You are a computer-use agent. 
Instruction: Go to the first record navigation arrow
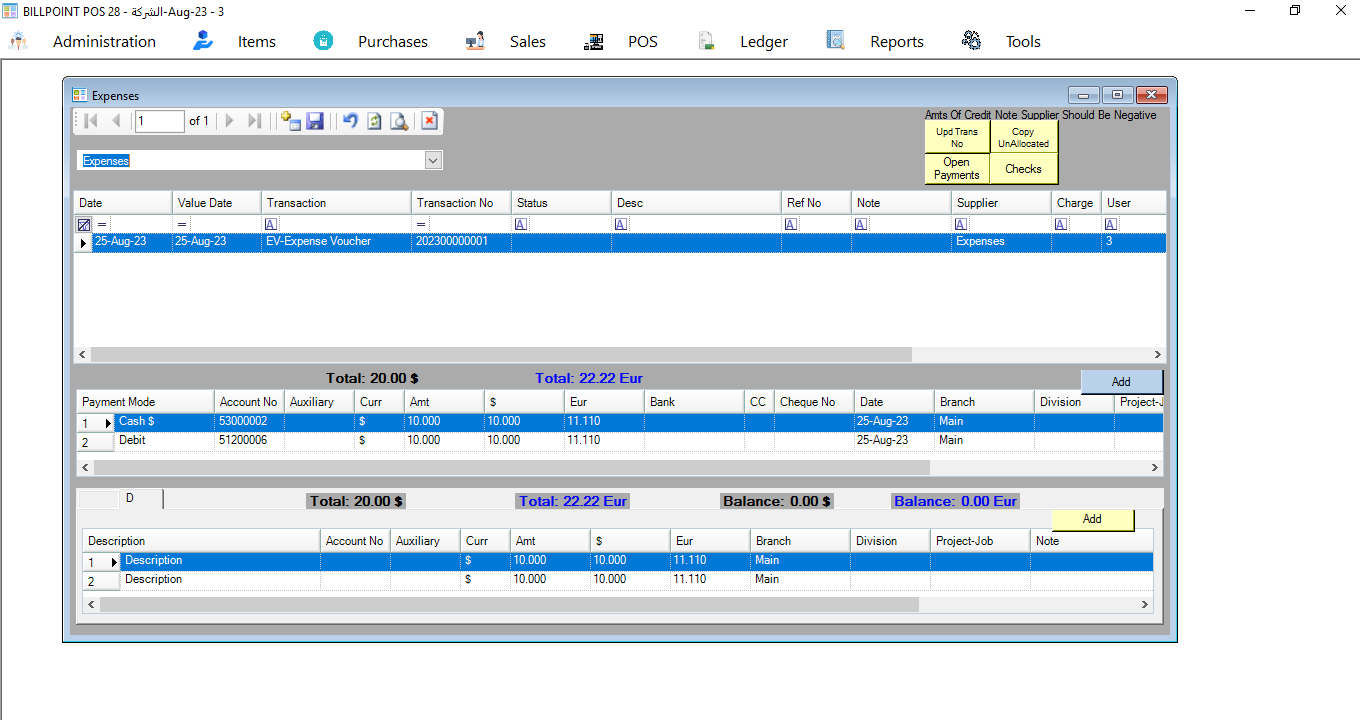point(90,121)
